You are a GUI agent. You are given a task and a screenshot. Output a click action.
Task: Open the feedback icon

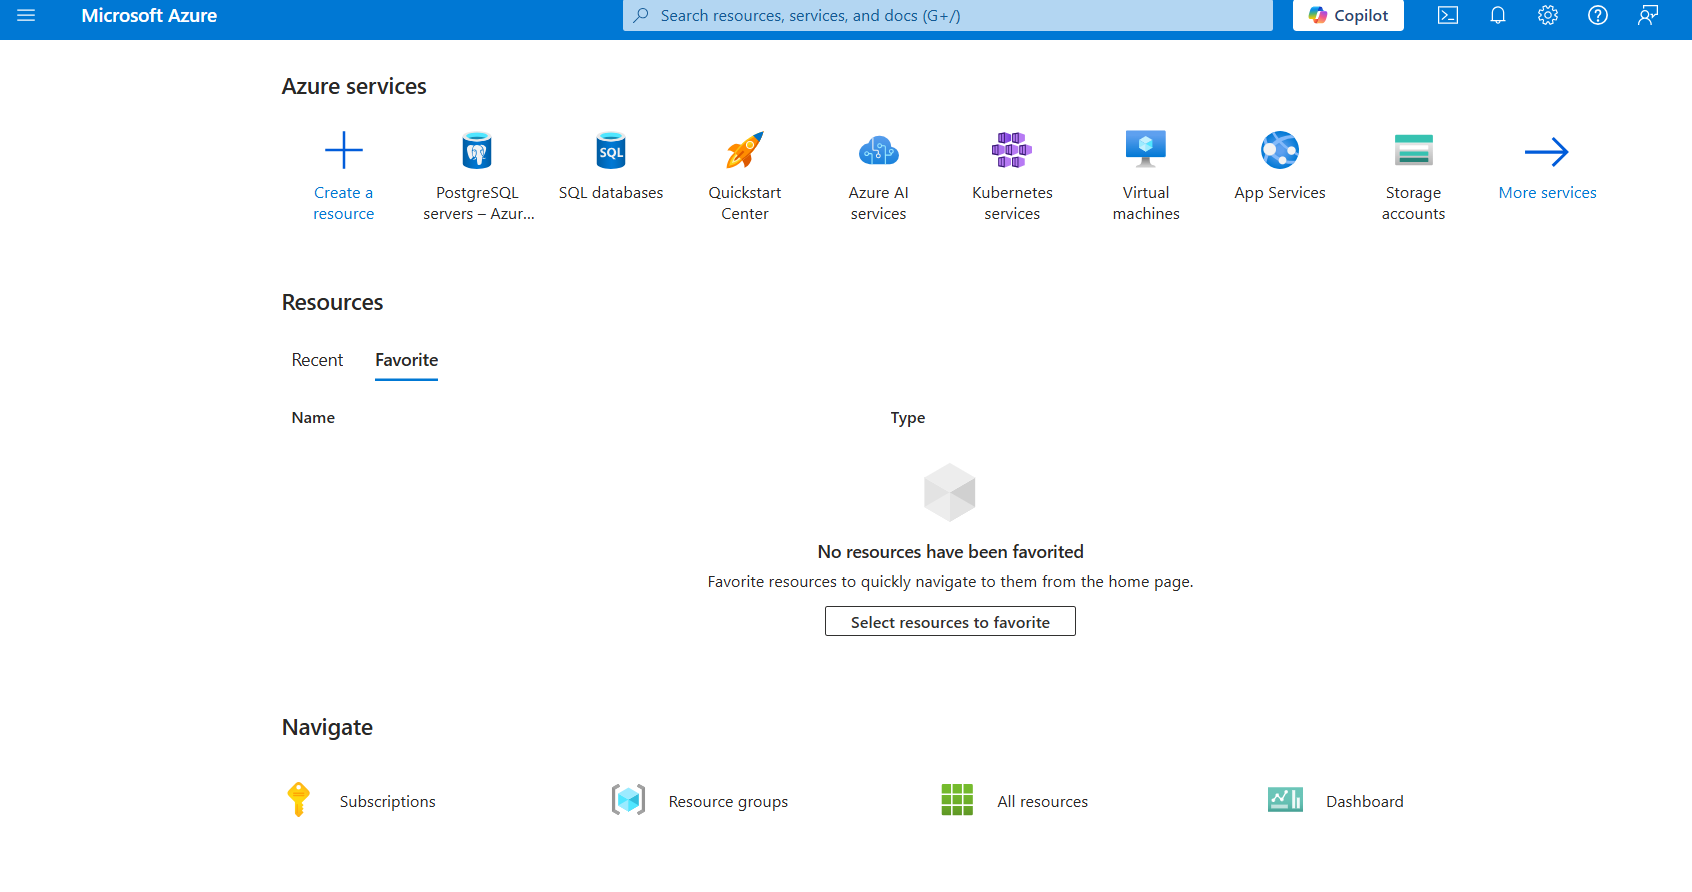pos(1648,15)
